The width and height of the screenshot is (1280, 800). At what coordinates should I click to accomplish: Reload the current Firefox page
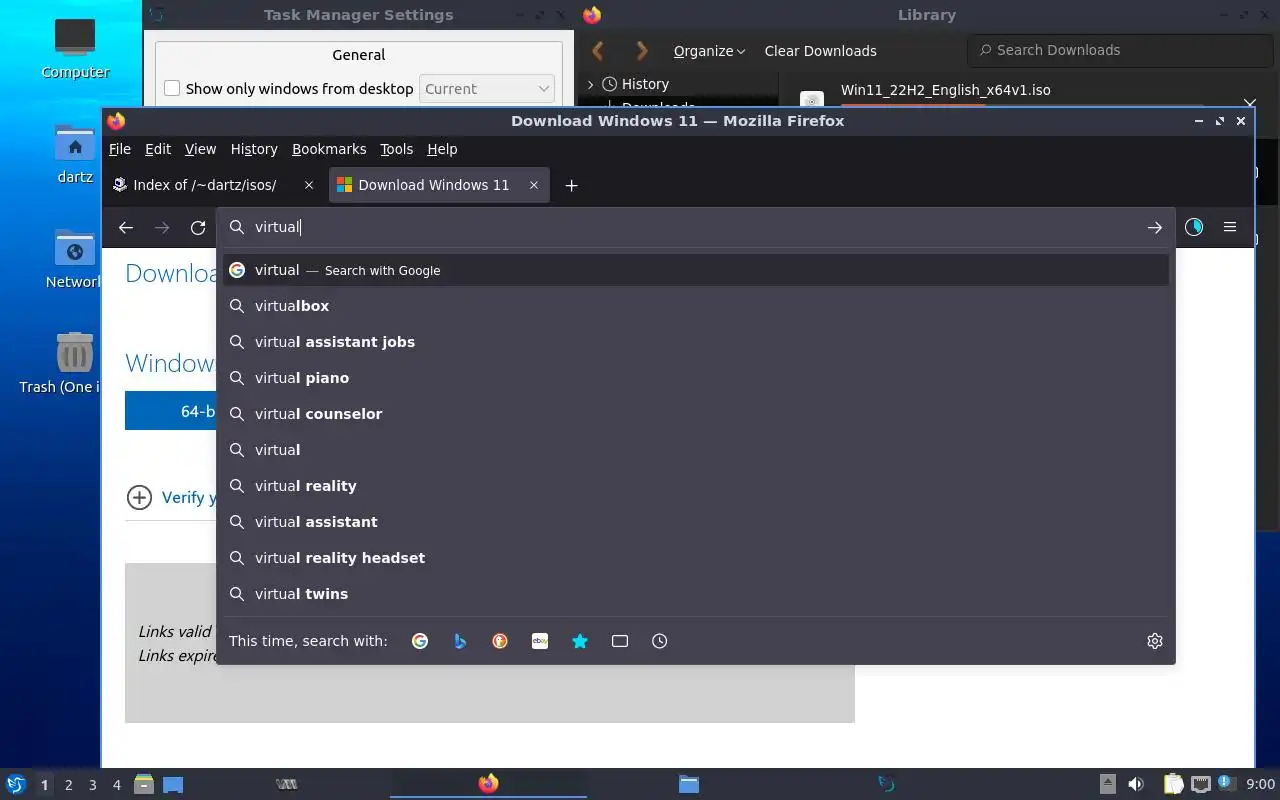point(198,228)
